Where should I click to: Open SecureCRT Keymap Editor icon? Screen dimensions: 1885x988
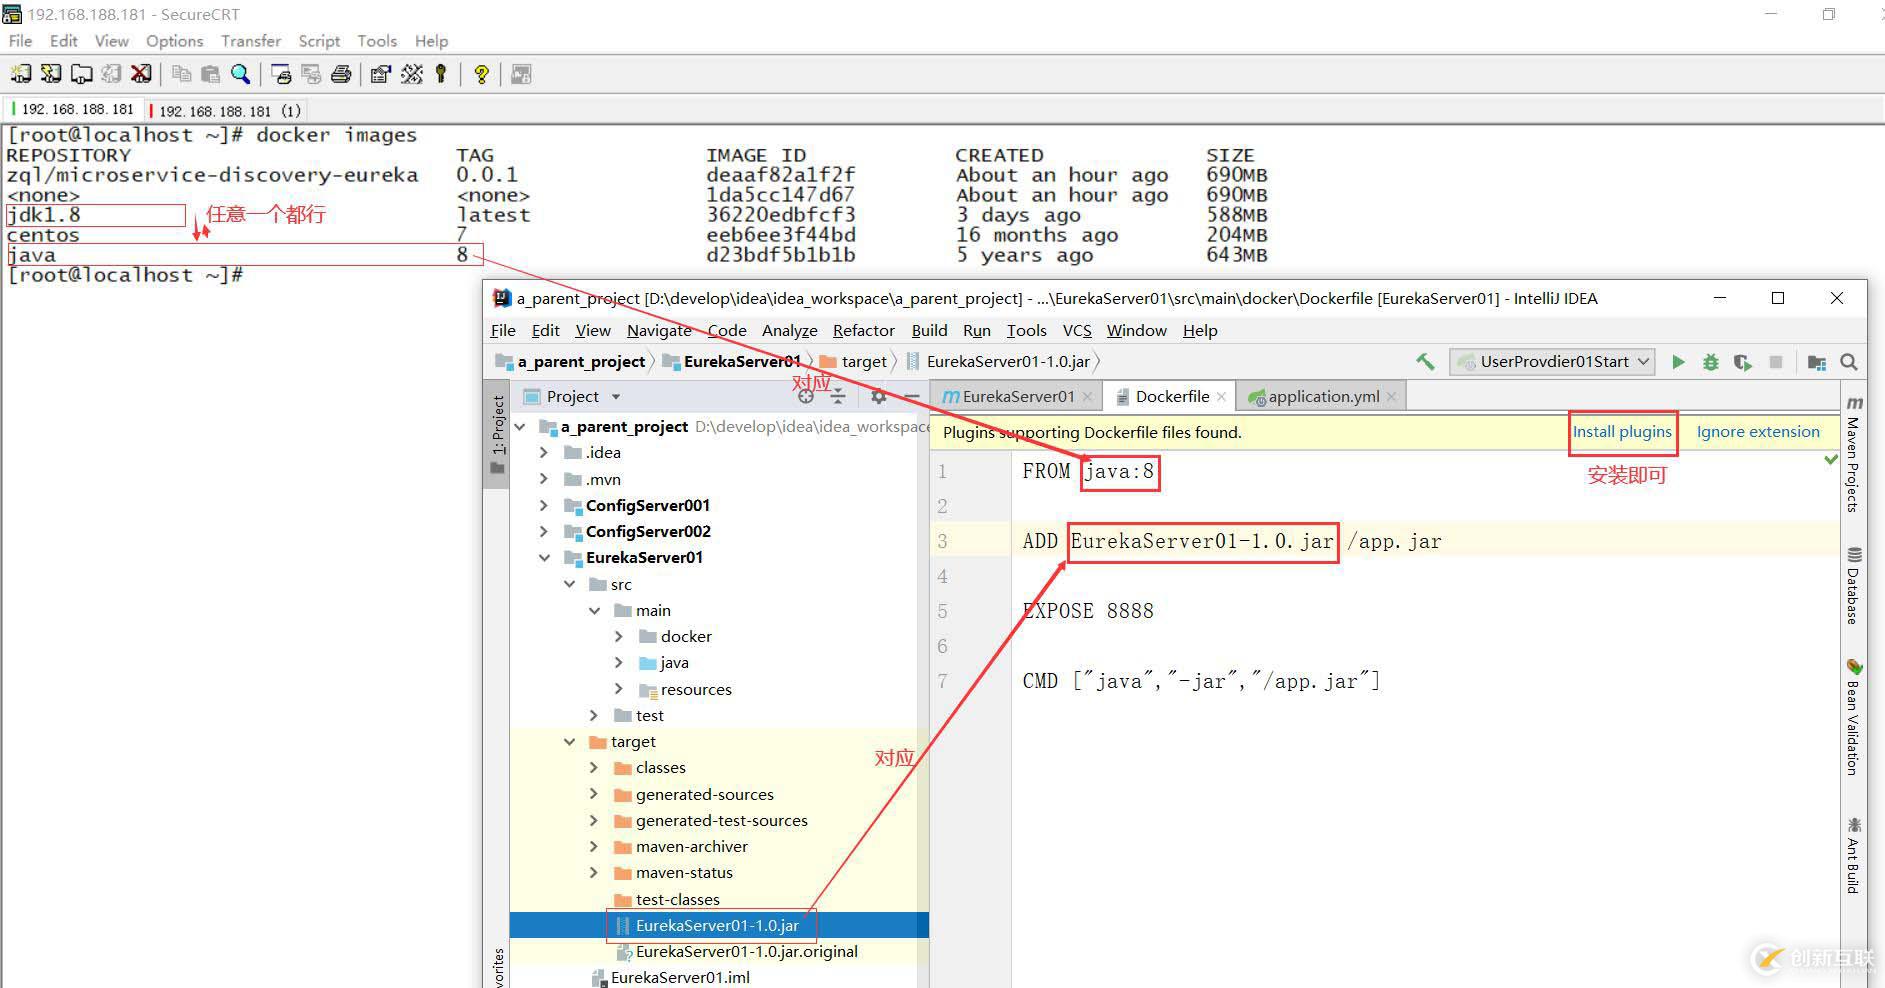click(x=411, y=74)
